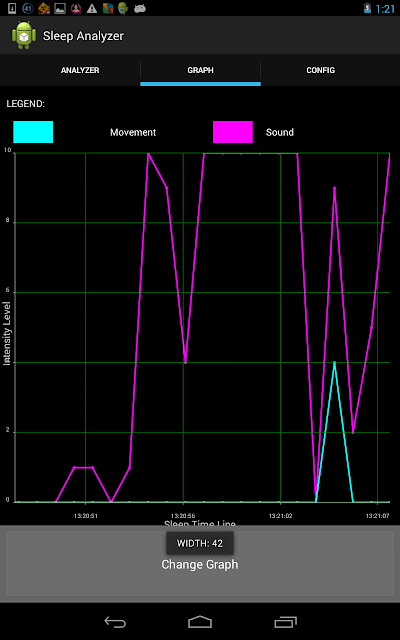Switch to the ANALYZER tab
Viewport: 400px width, 640px height.
tap(80, 70)
